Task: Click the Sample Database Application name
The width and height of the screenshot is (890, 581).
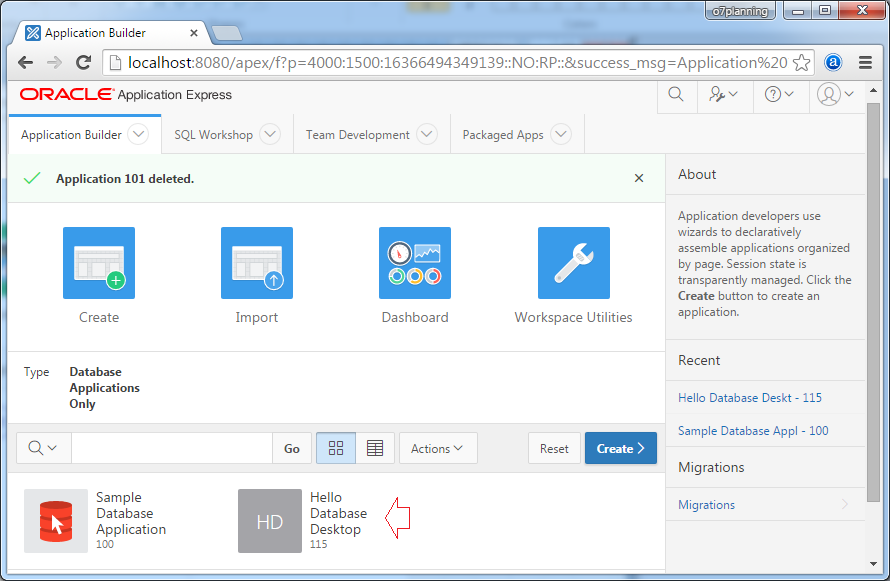Action: pyautogui.click(x=131, y=513)
